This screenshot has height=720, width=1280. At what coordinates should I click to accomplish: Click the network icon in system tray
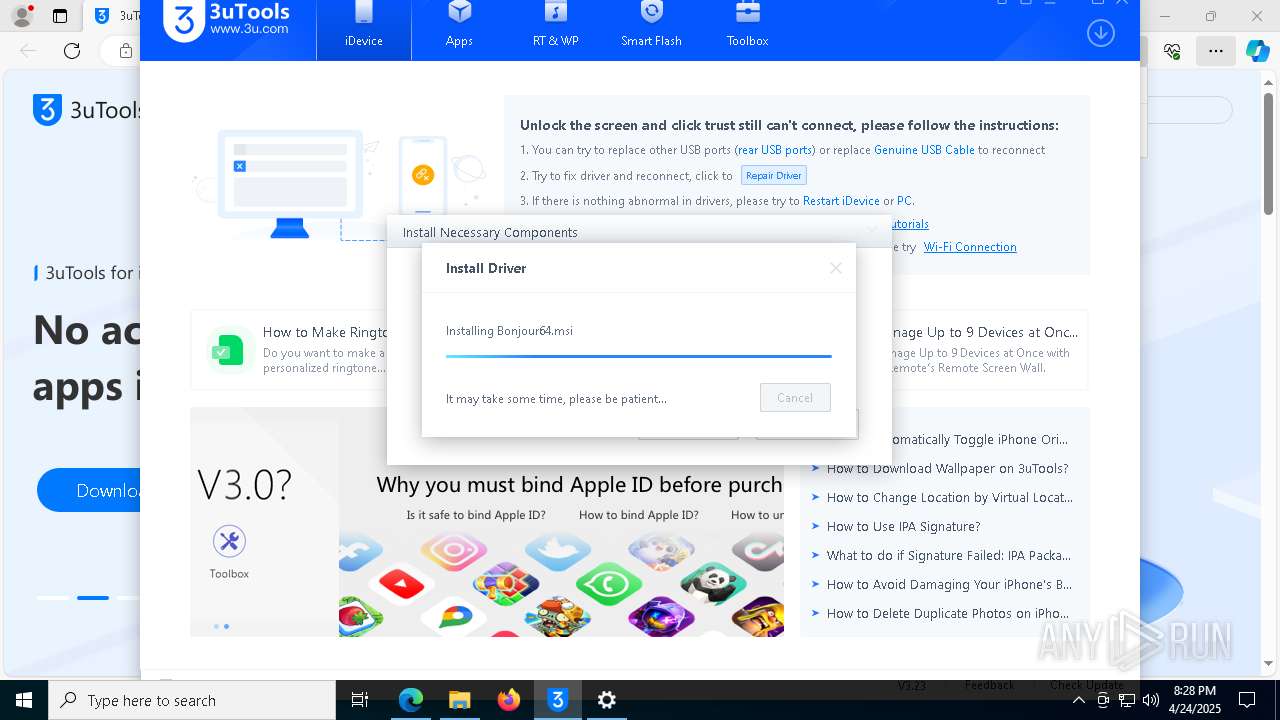[1126, 700]
